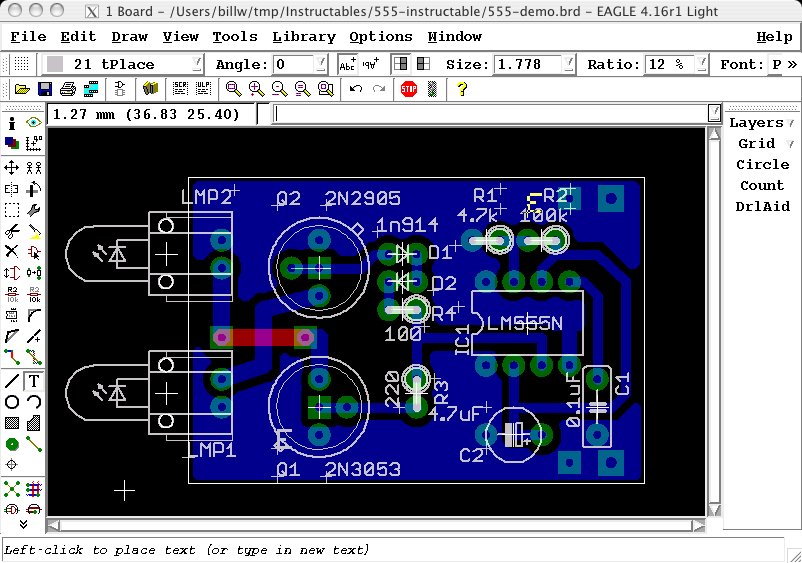The image size is (802, 563).
Task: Click the Print icon
Action: click(x=68, y=89)
